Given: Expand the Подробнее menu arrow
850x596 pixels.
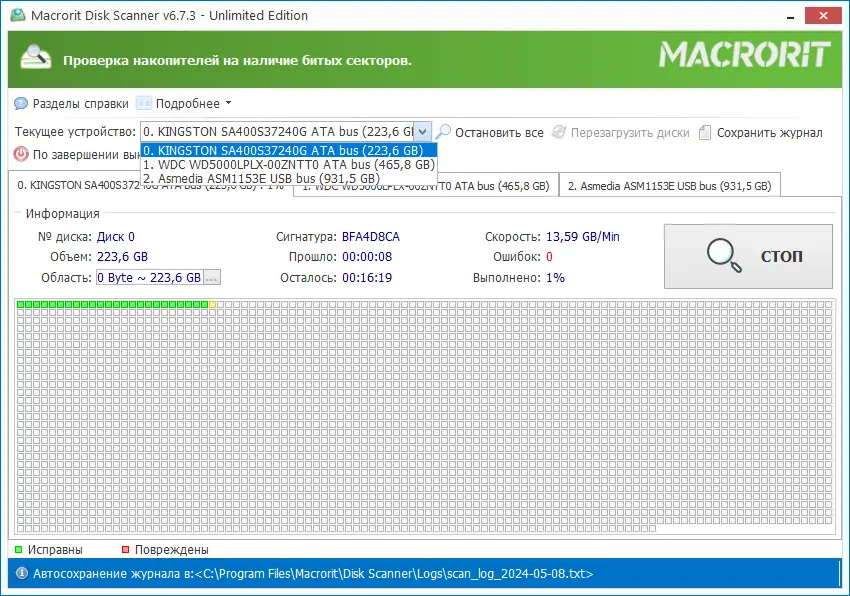Looking at the screenshot, I should point(228,103).
